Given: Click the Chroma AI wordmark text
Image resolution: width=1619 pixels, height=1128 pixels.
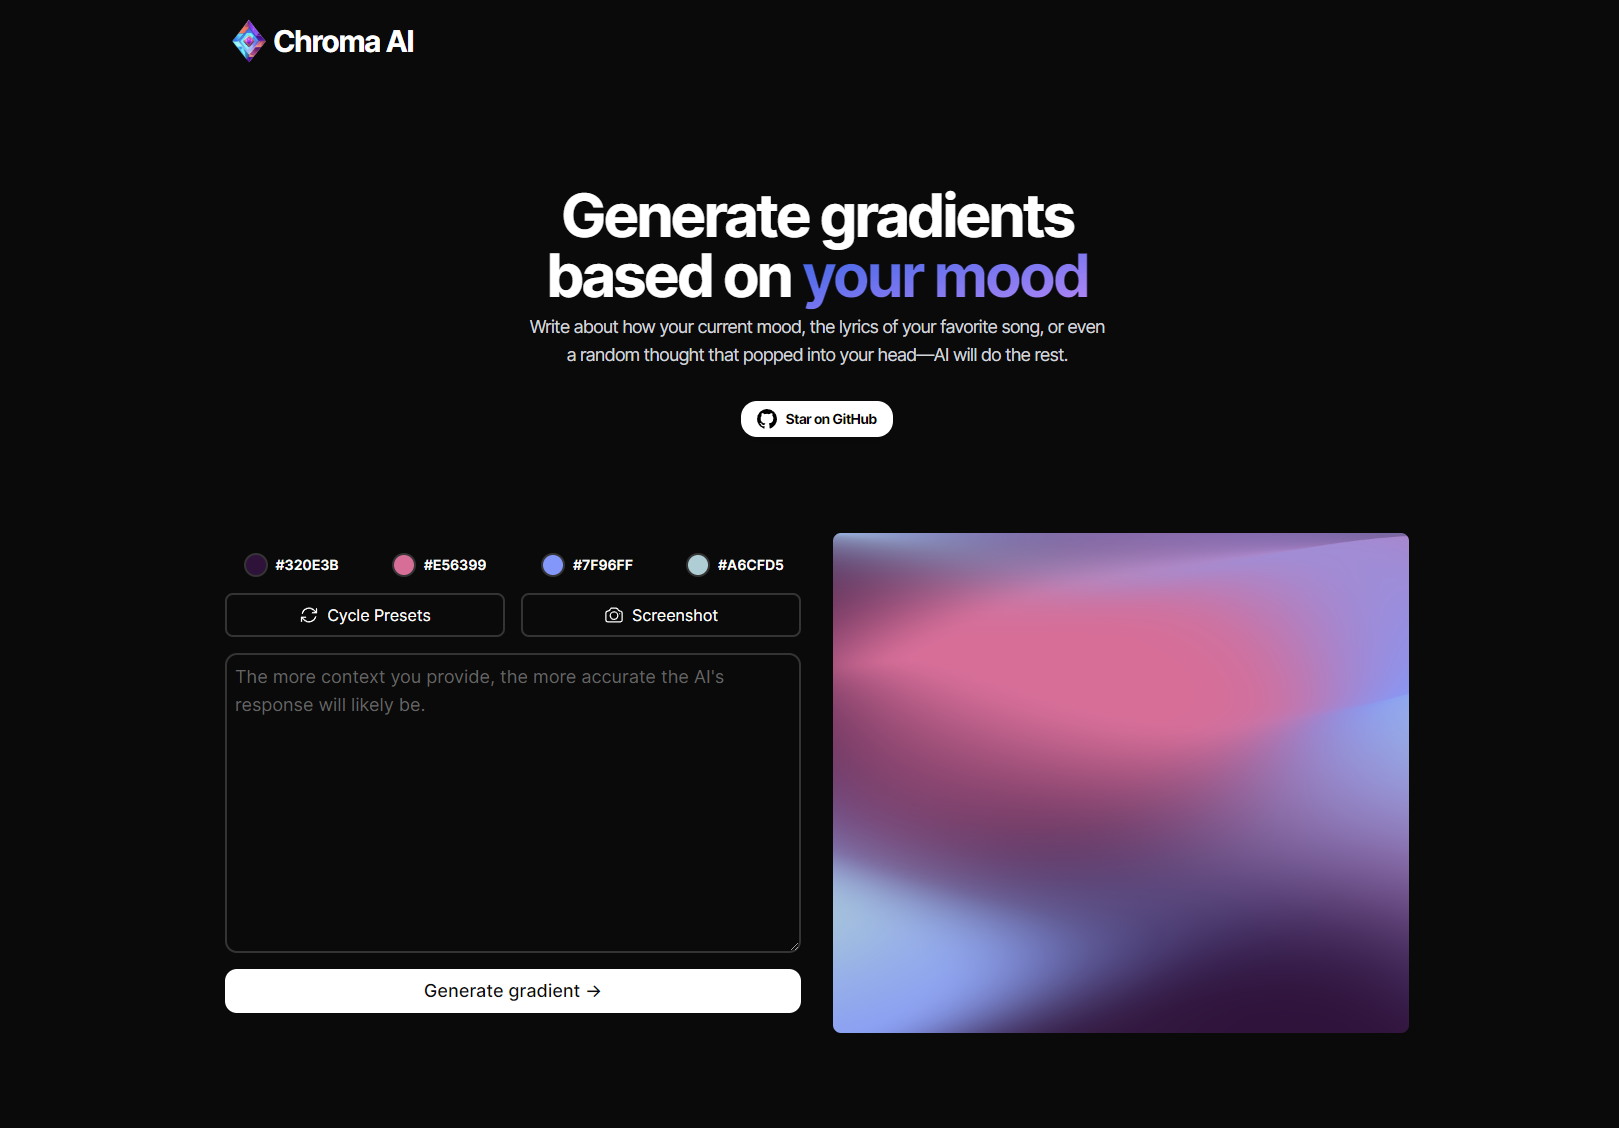Looking at the screenshot, I should [344, 41].
